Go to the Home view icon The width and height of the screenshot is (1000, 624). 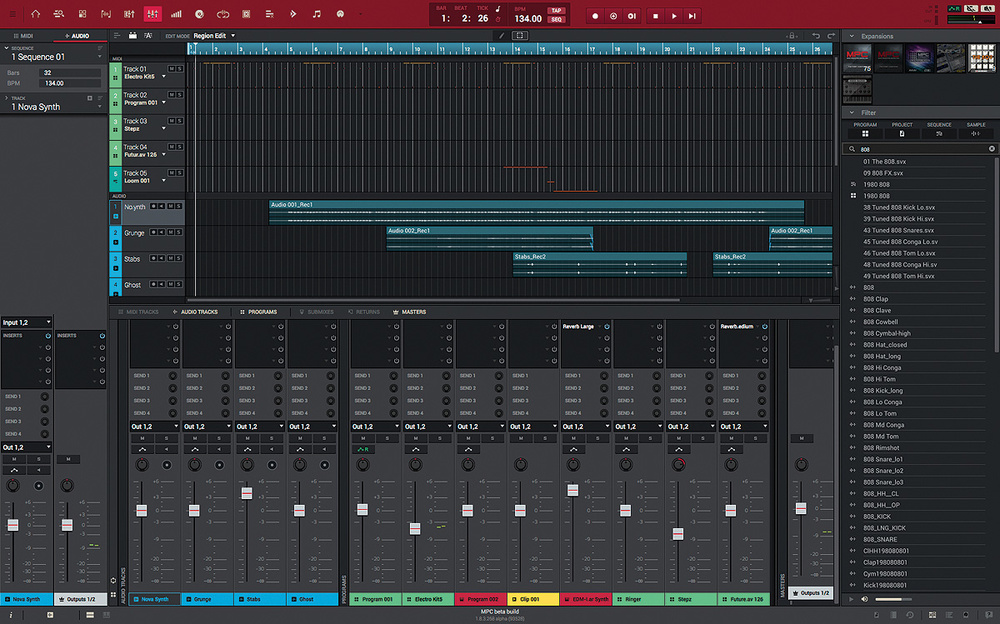click(36, 14)
